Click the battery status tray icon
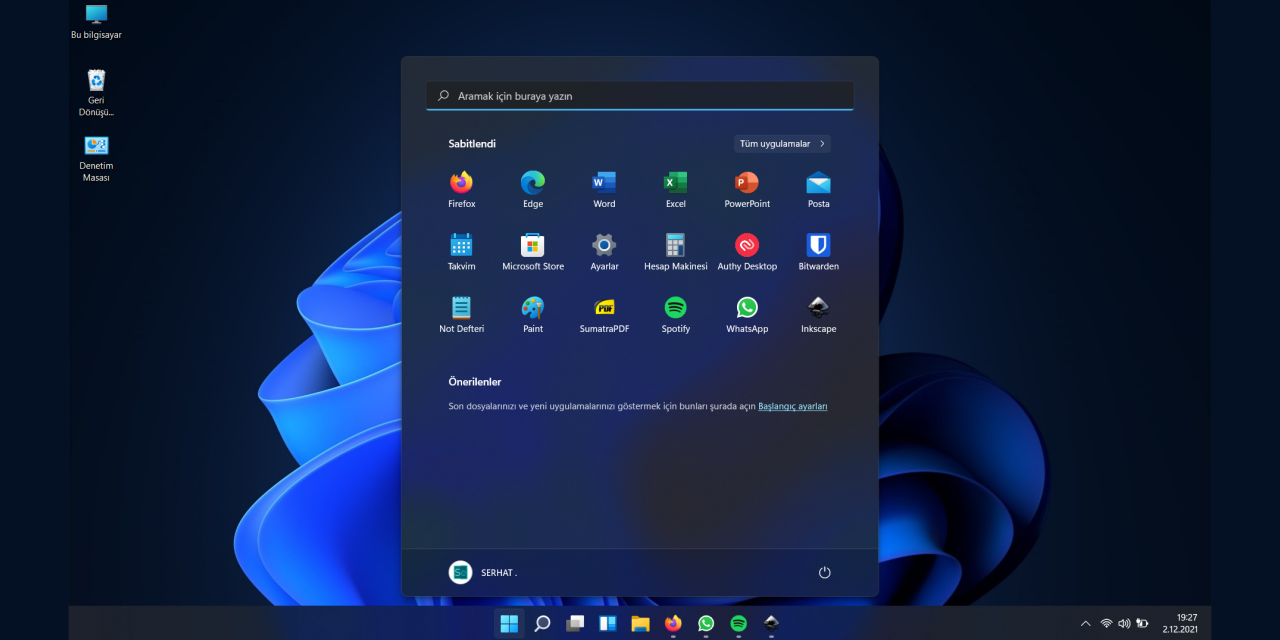This screenshot has width=1280, height=640. [x=1142, y=623]
